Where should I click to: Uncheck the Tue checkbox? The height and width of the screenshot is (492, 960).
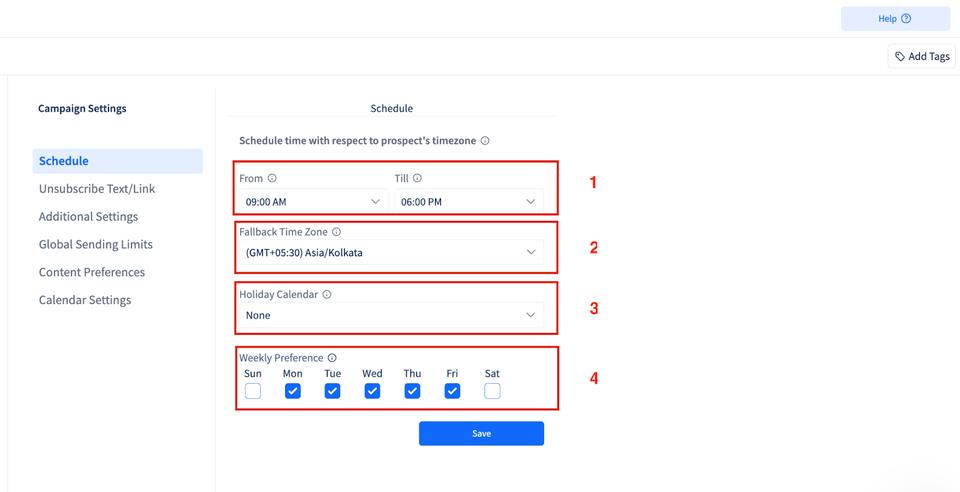coord(332,391)
